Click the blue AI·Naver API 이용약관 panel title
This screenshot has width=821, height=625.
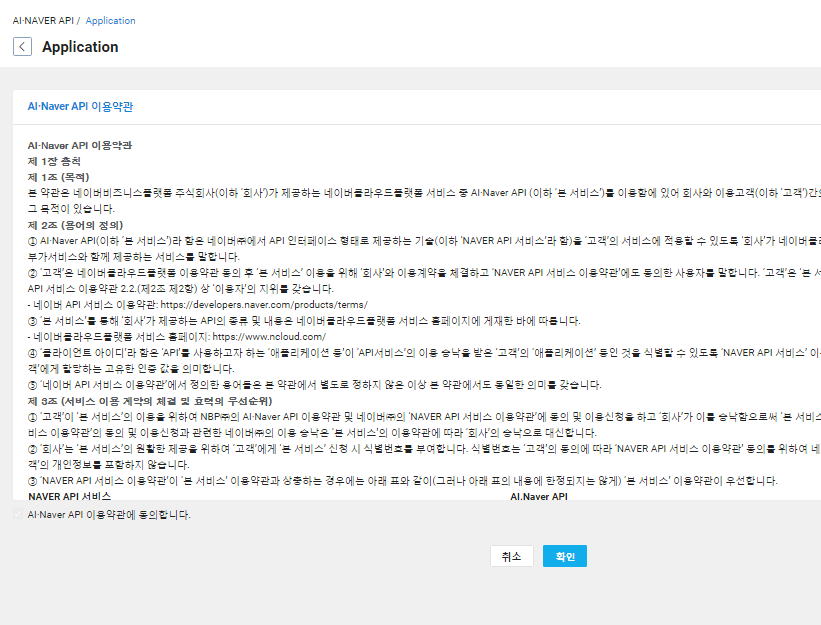coord(80,106)
